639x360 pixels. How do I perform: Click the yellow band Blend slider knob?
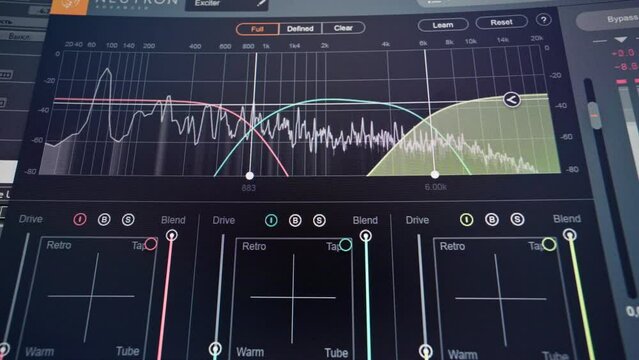tap(570, 235)
